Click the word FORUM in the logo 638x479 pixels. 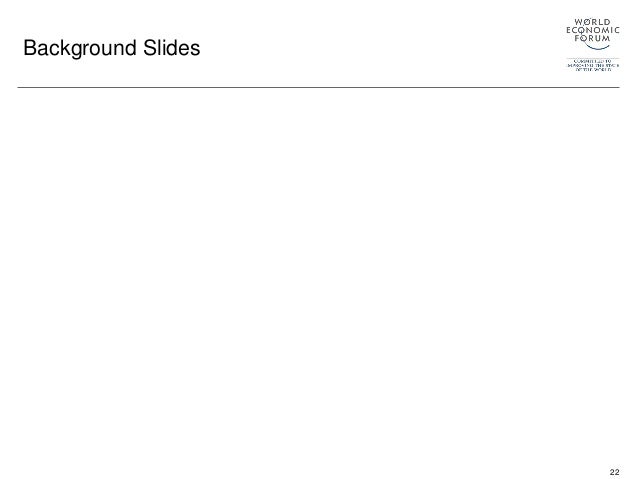tap(592, 38)
